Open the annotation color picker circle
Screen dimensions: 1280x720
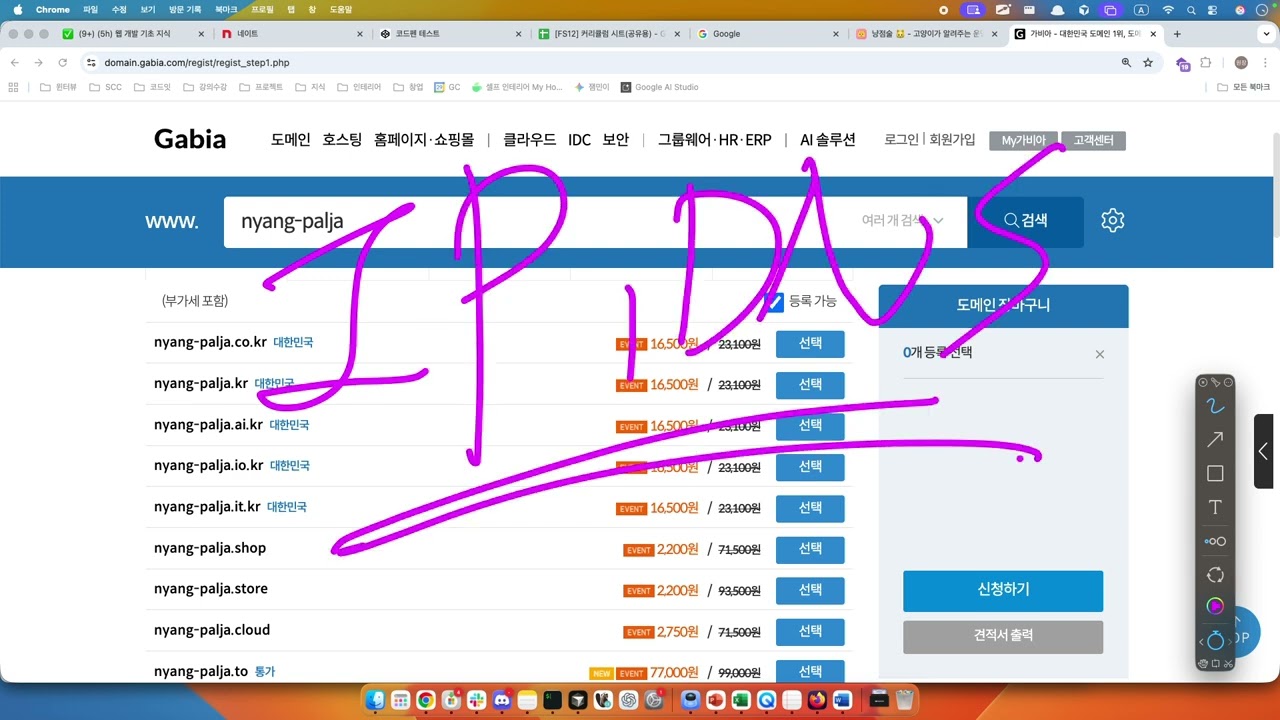(x=1215, y=606)
